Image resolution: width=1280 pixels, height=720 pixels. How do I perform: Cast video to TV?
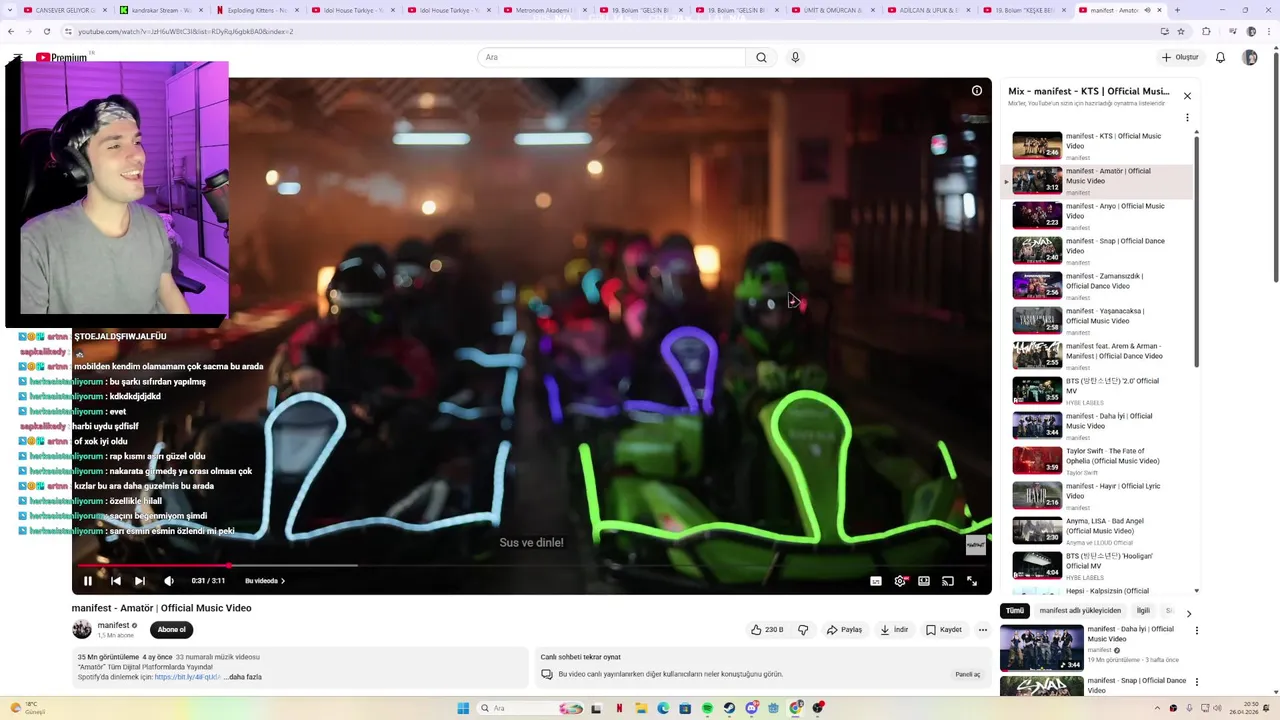coord(948,581)
